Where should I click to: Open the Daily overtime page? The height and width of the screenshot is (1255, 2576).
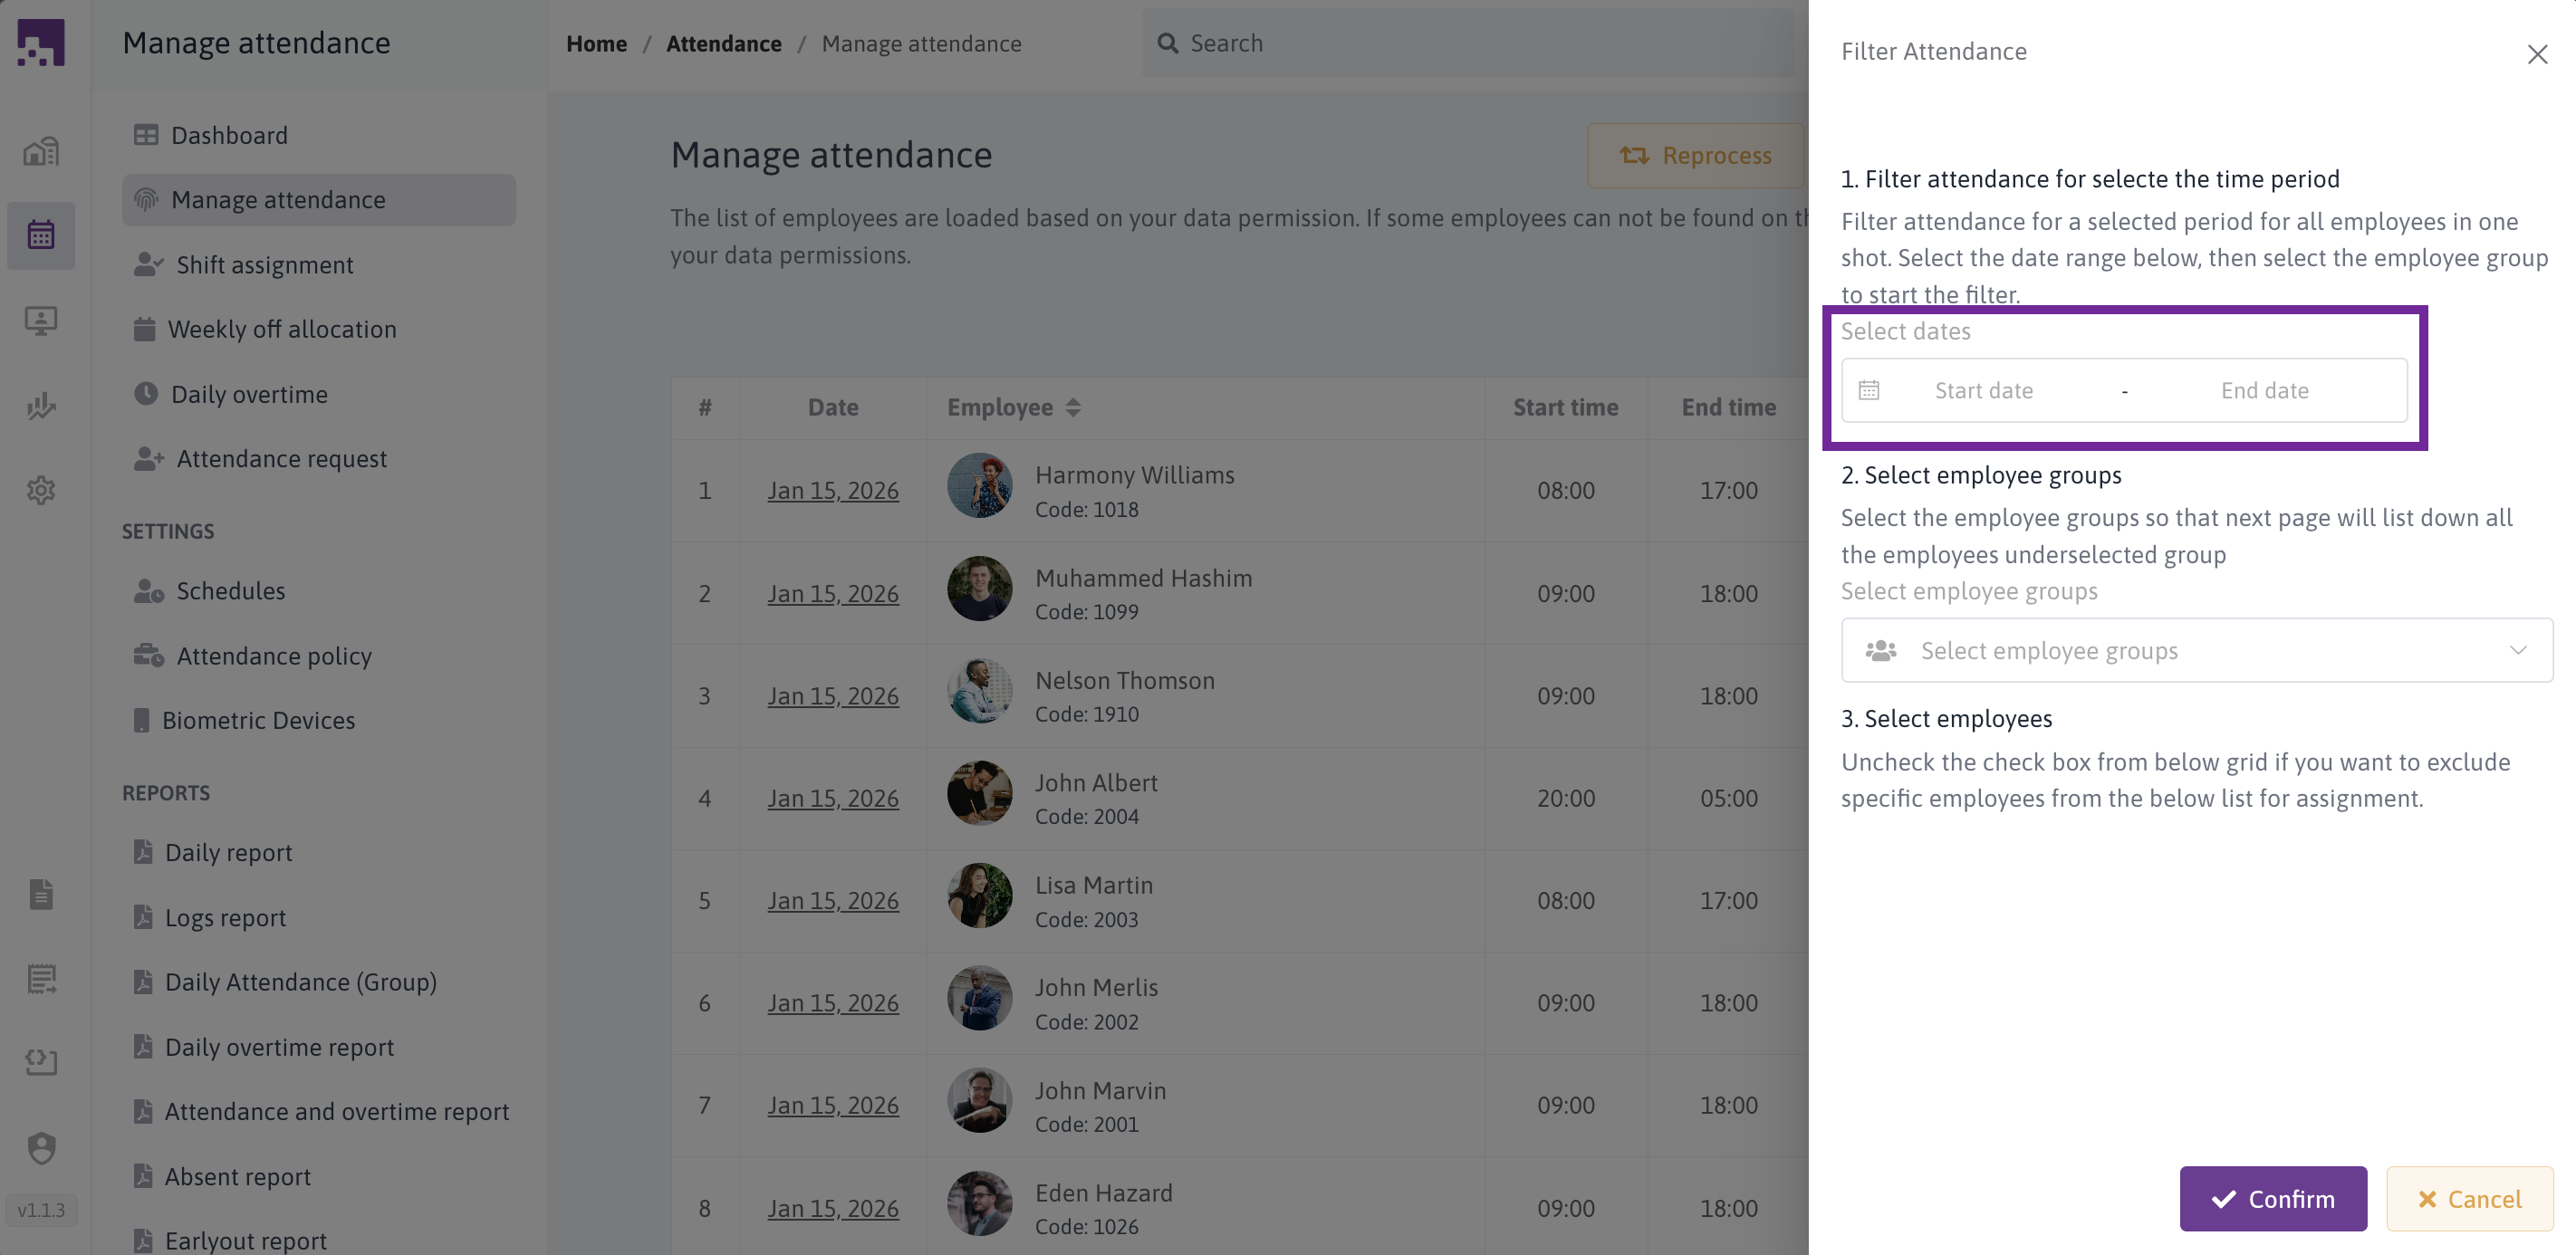[x=249, y=394]
